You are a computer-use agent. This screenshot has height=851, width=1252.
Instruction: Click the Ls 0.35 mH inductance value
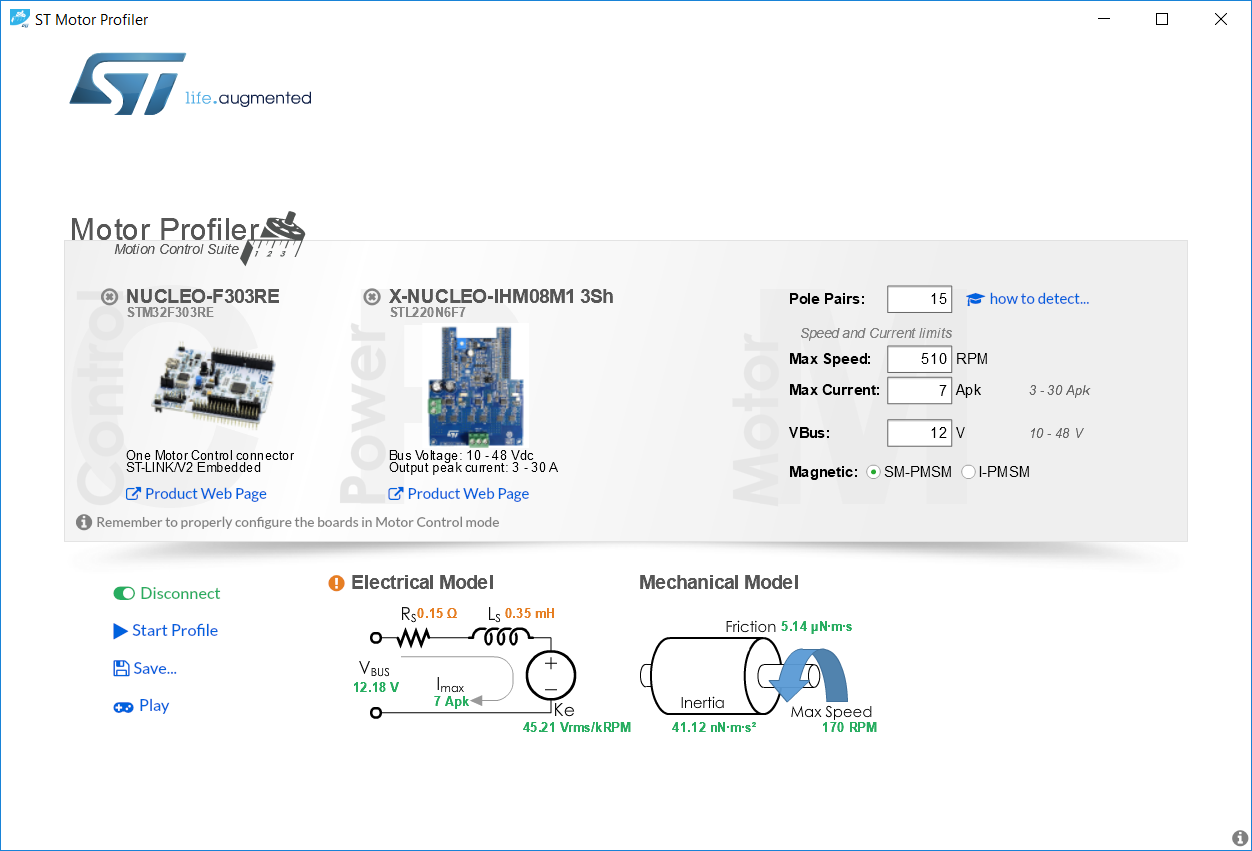tap(529, 613)
